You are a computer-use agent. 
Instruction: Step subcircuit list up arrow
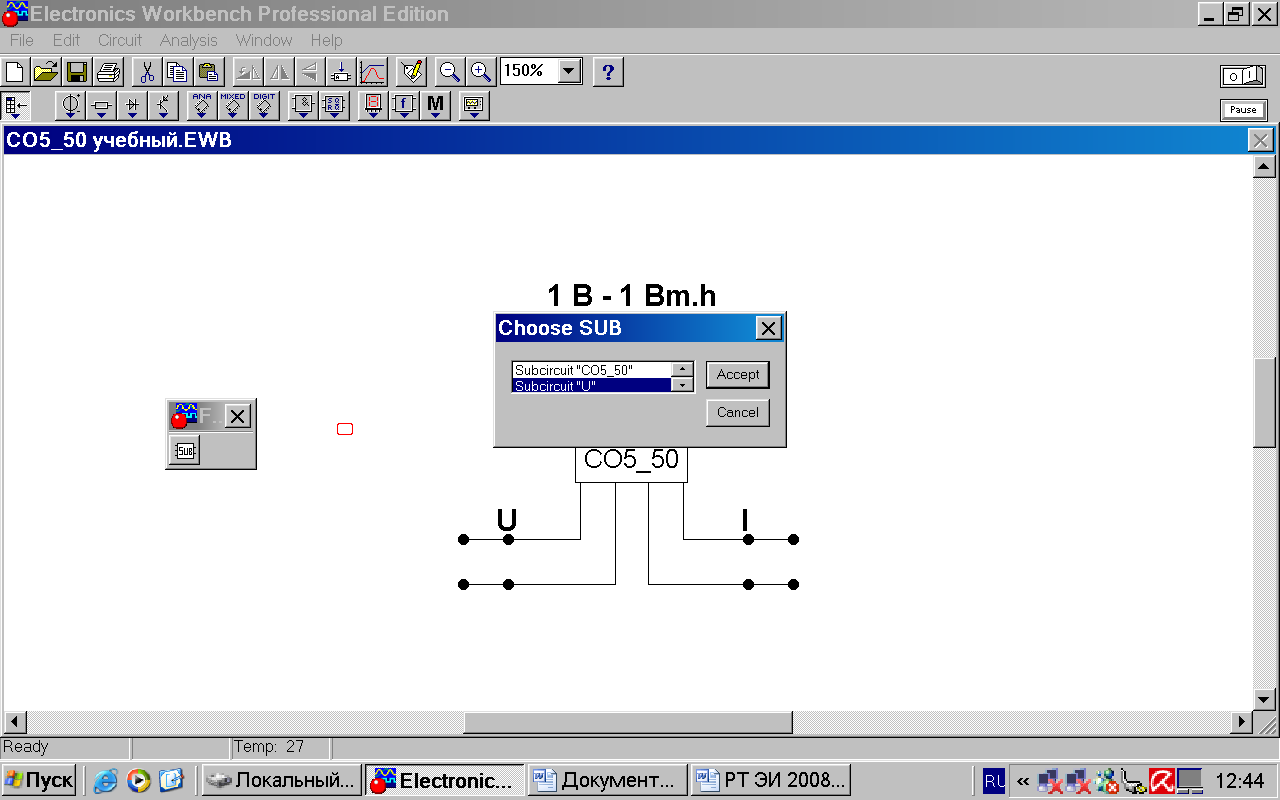click(x=683, y=370)
